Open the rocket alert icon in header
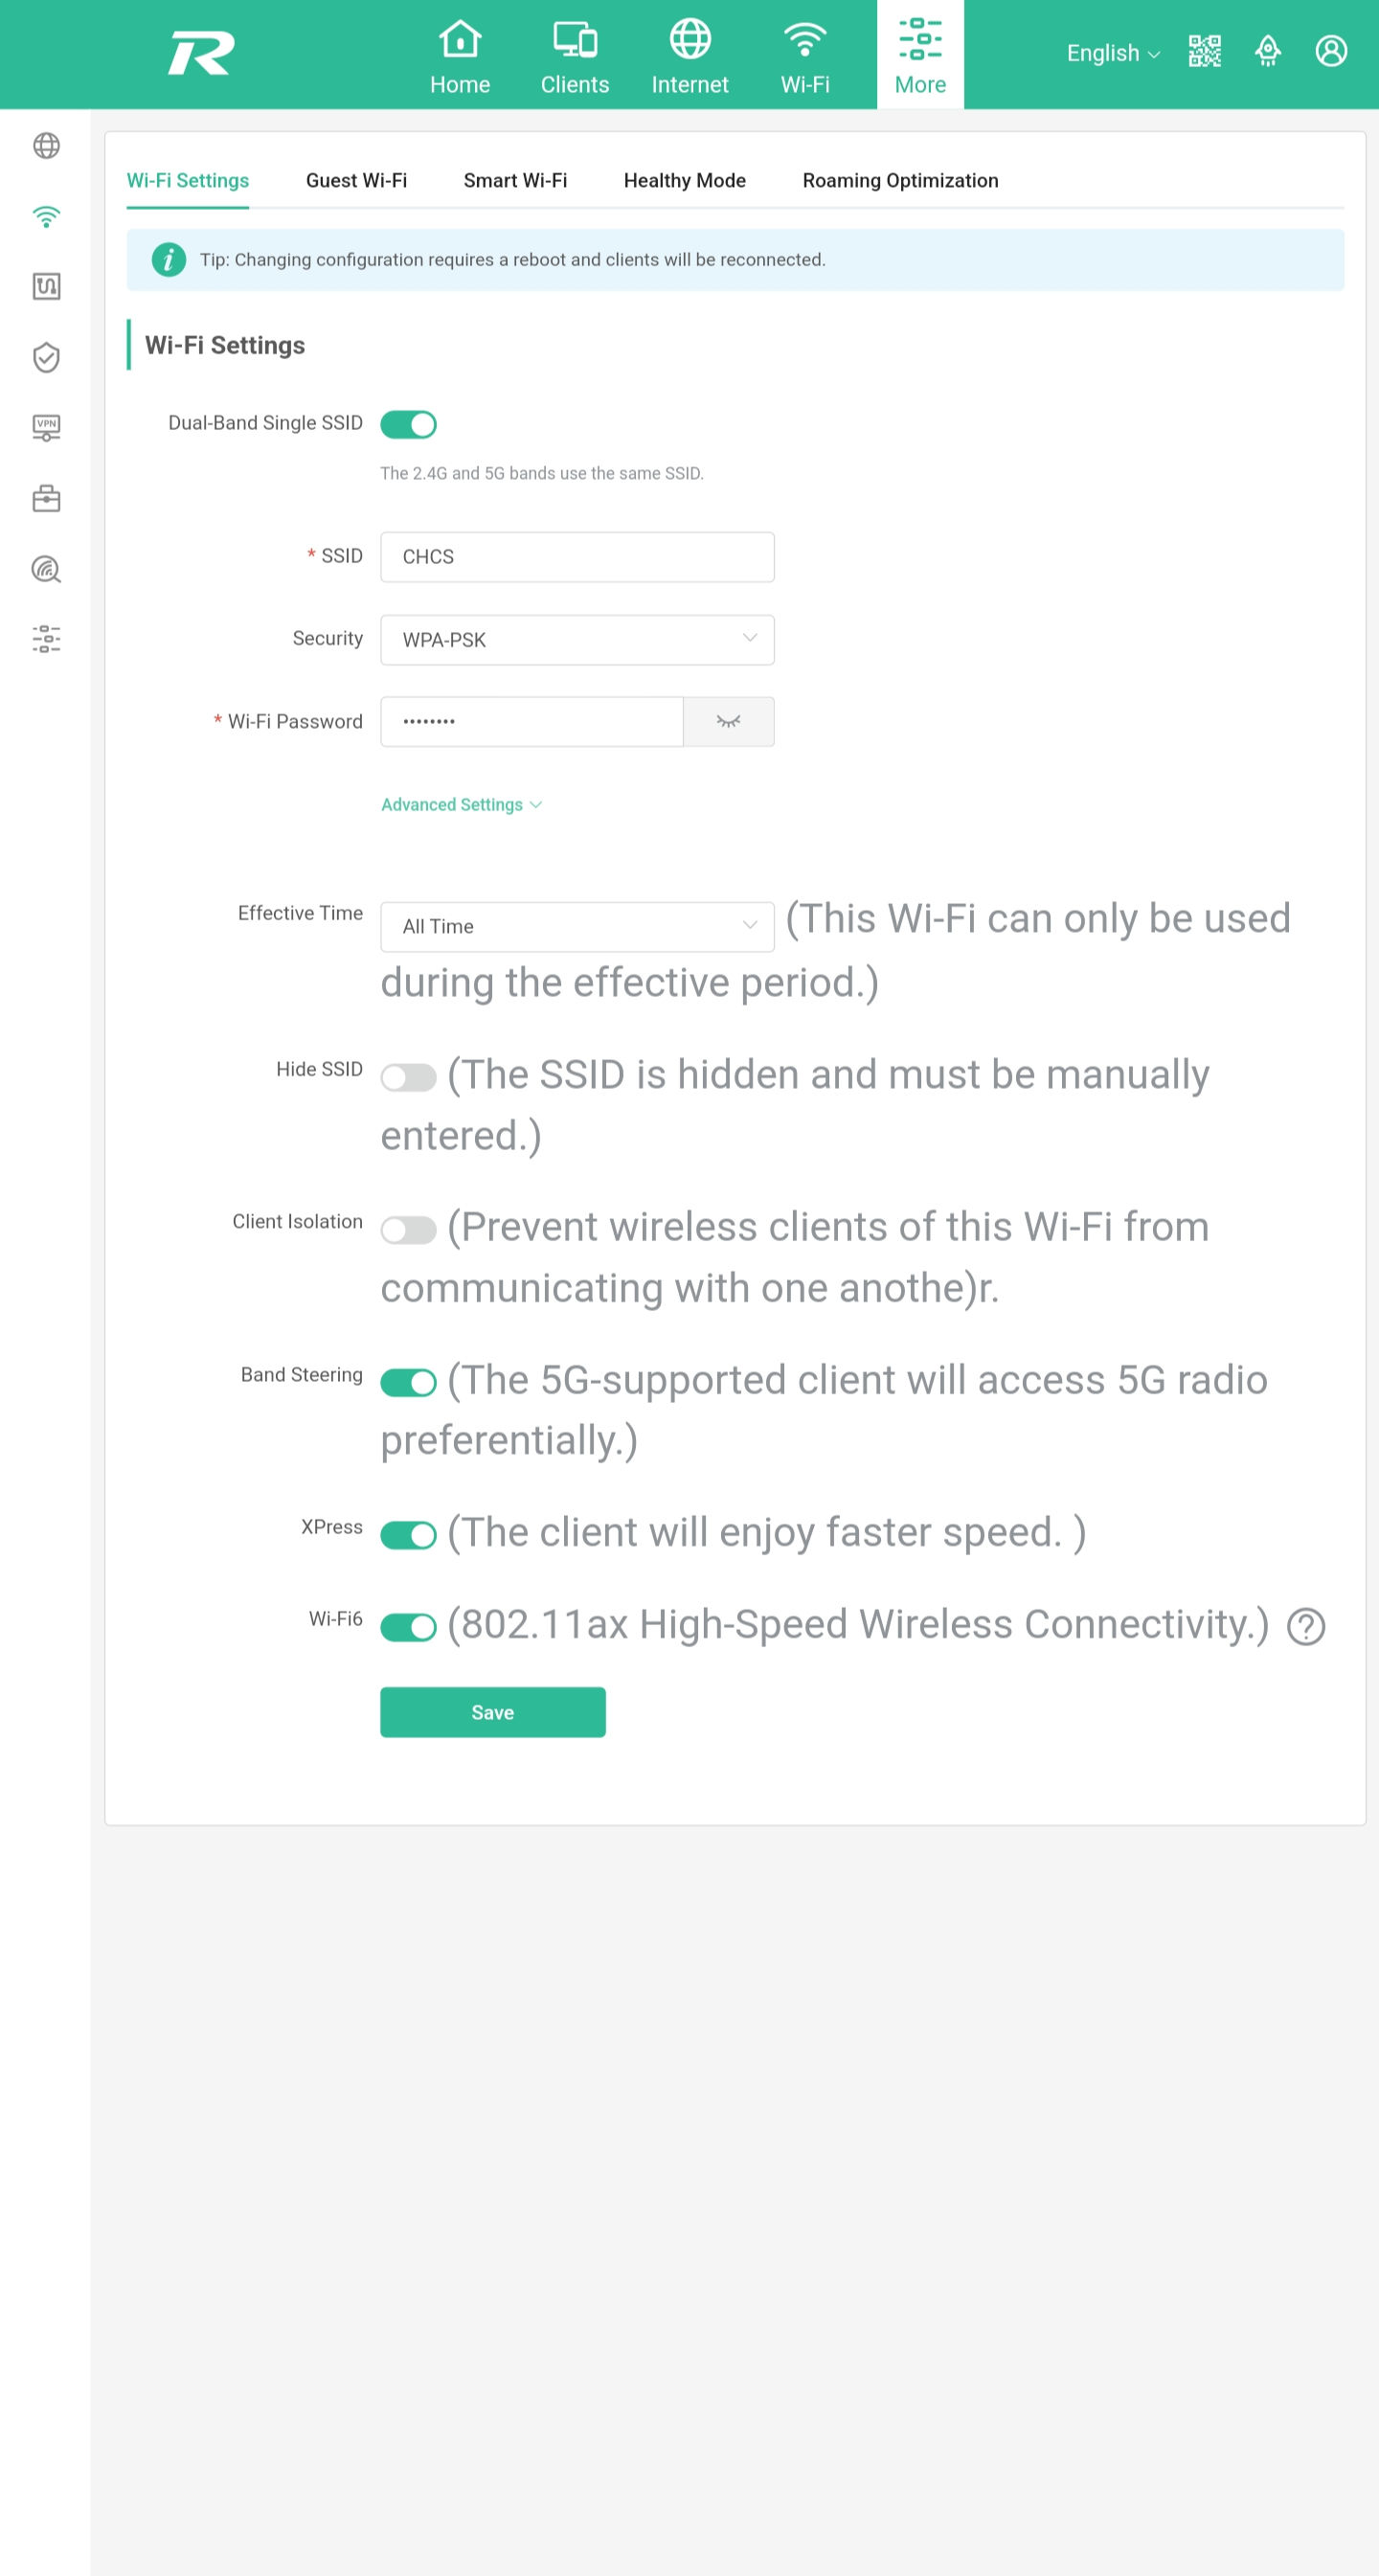This screenshot has height=2576, width=1379. coord(1267,51)
